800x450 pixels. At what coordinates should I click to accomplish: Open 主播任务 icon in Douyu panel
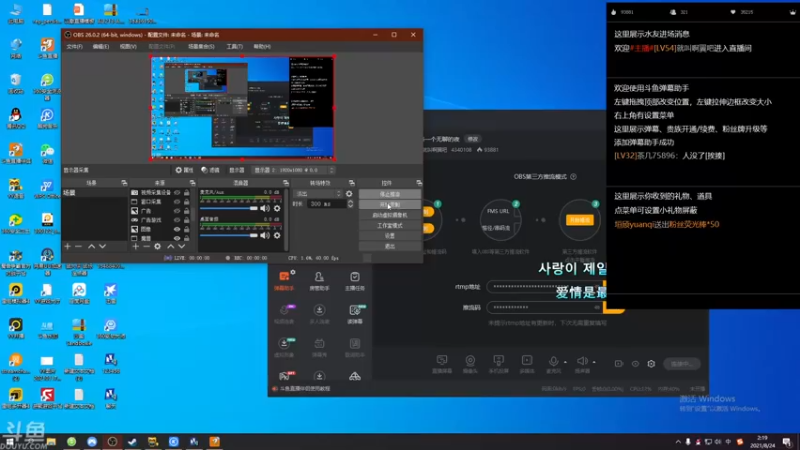tap(355, 281)
